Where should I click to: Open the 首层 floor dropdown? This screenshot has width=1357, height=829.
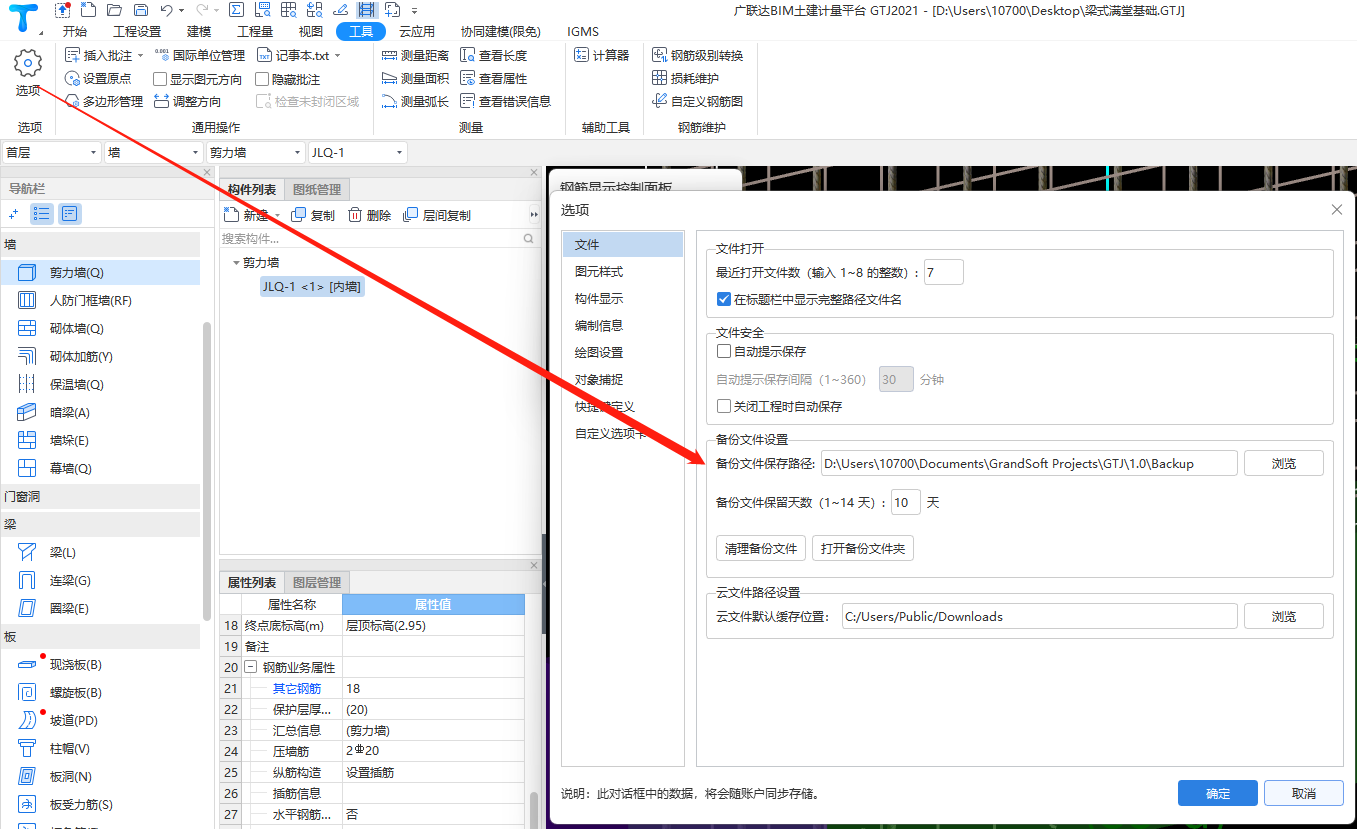click(51, 152)
